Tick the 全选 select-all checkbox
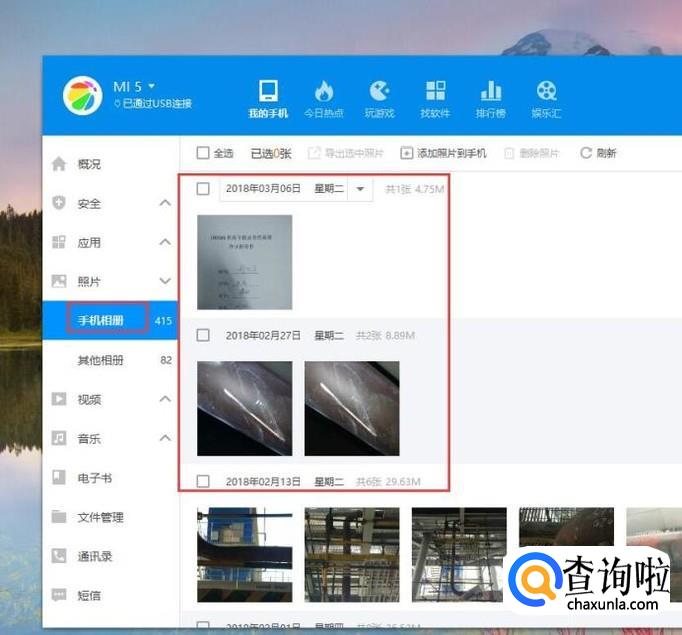682x635 pixels. pyautogui.click(x=203, y=153)
